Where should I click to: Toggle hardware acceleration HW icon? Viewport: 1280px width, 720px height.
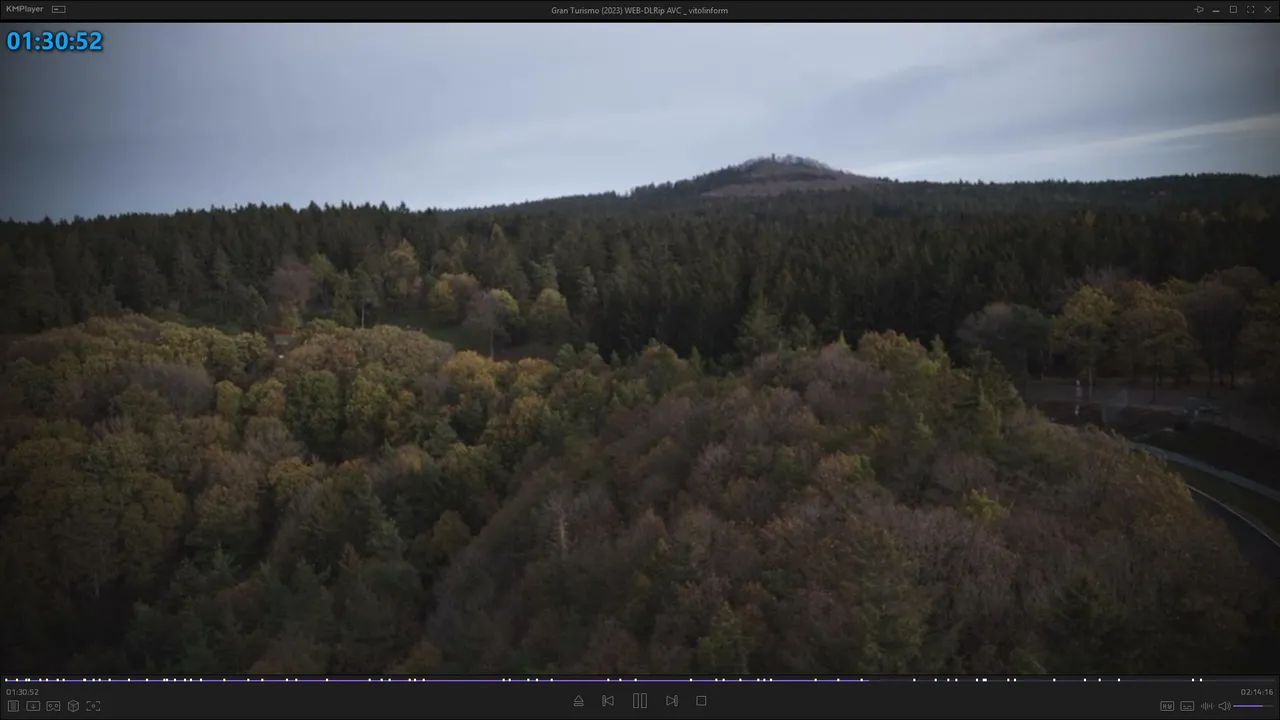tap(1167, 706)
